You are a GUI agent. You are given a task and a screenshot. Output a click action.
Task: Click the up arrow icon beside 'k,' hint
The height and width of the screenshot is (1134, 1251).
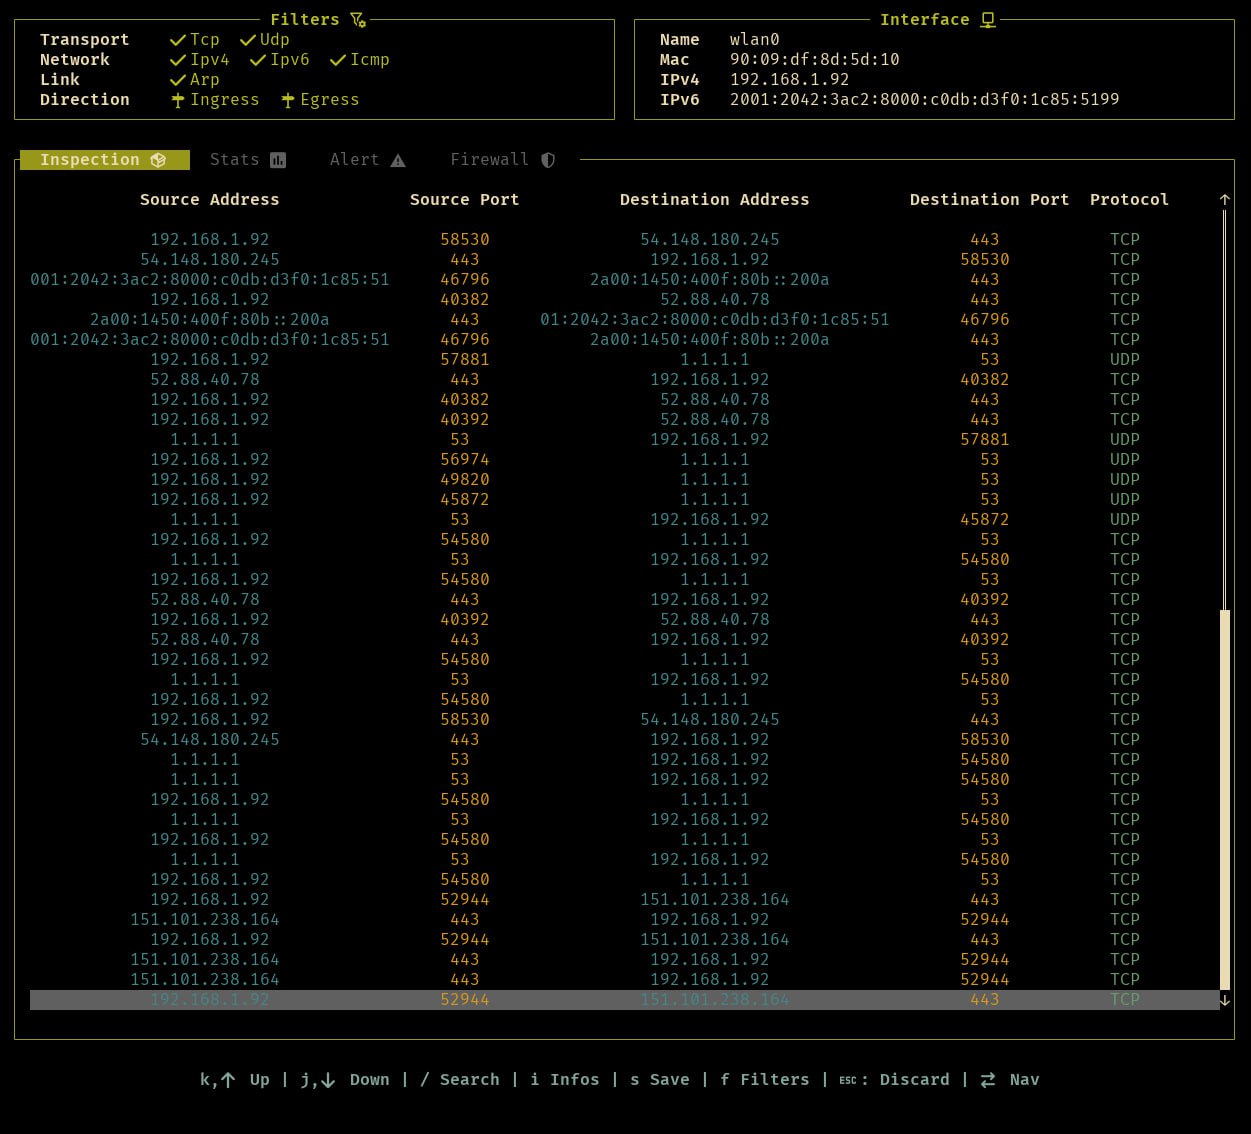(228, 1080)
